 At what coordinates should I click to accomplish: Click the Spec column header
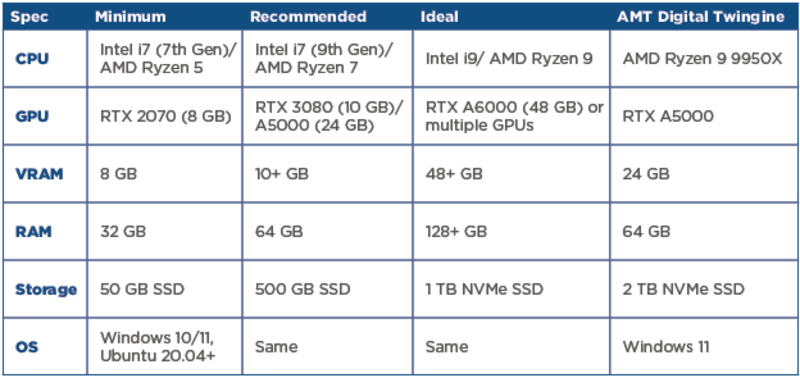[30, 17]
